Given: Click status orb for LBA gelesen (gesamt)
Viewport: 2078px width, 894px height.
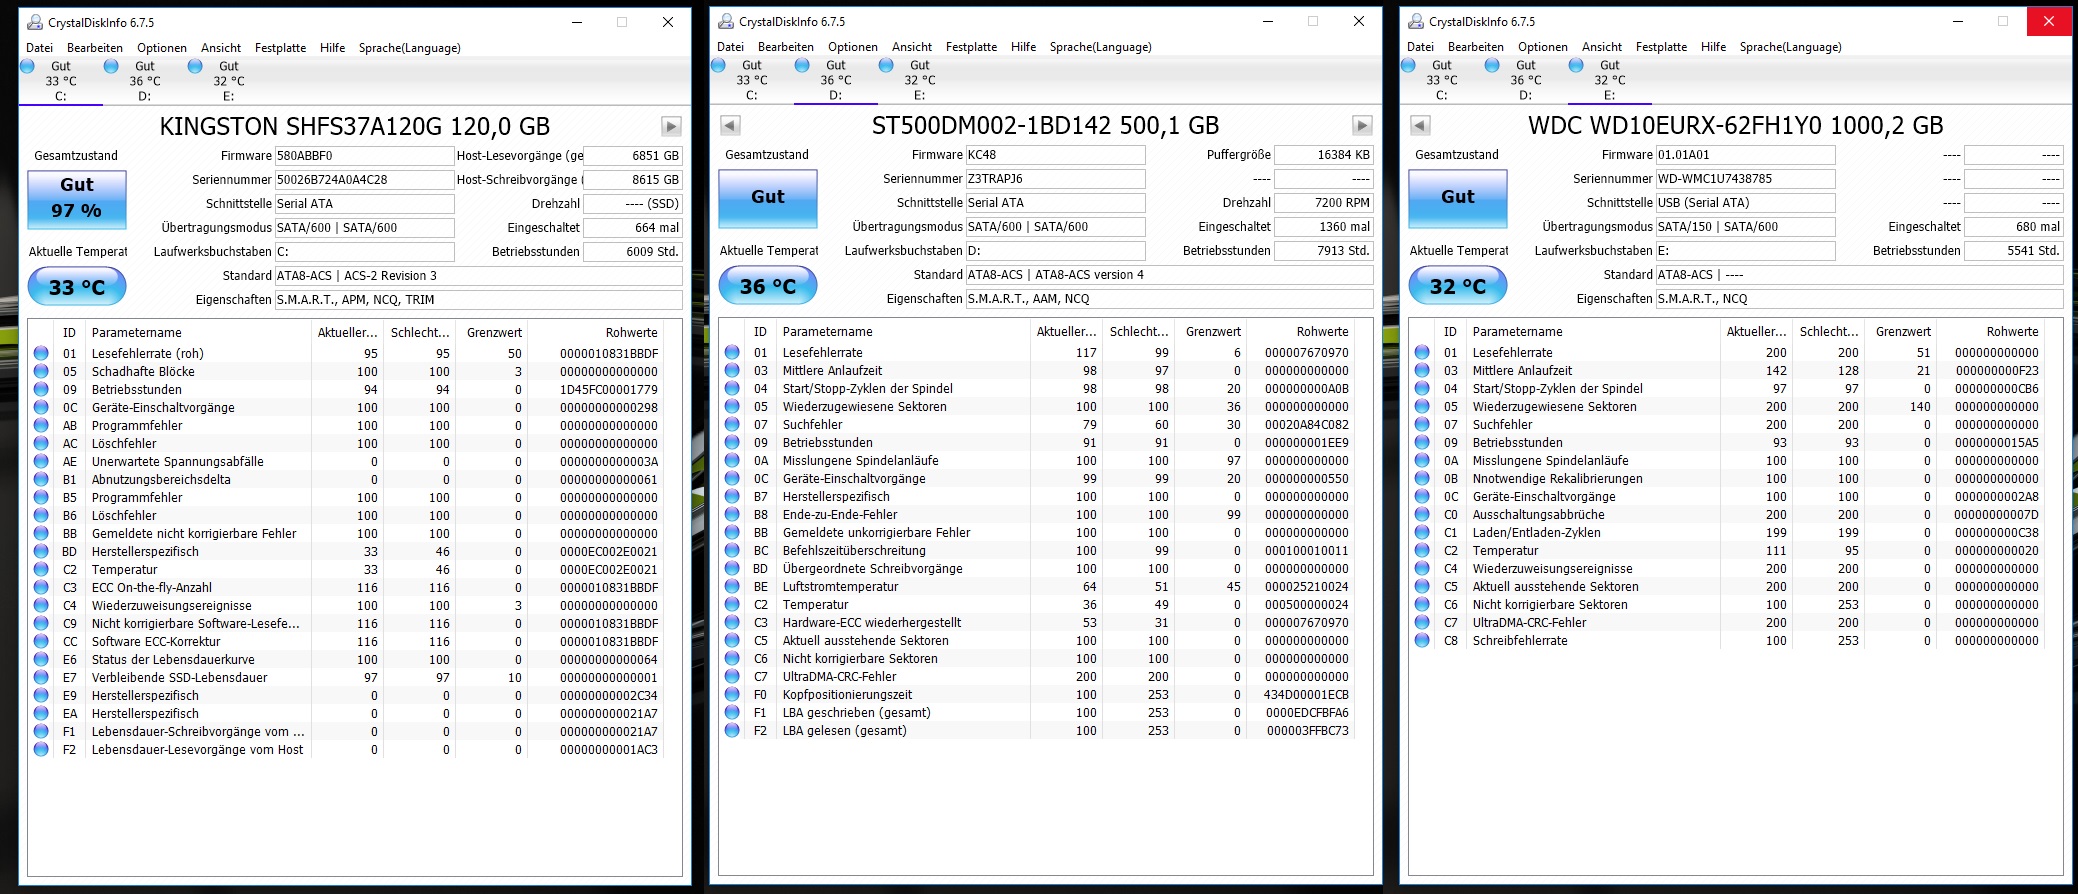Looking at the screenshot, I should pos(732,730).
